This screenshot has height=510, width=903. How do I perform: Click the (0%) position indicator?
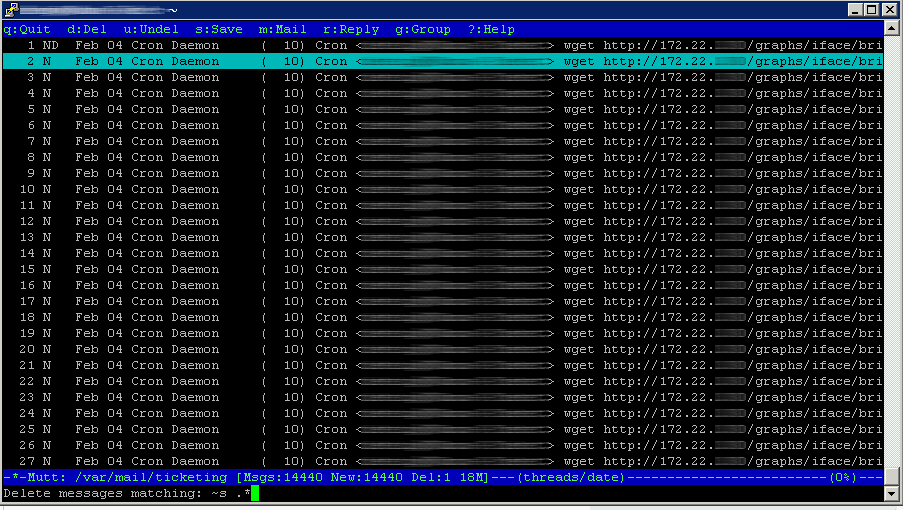(843, 477)
